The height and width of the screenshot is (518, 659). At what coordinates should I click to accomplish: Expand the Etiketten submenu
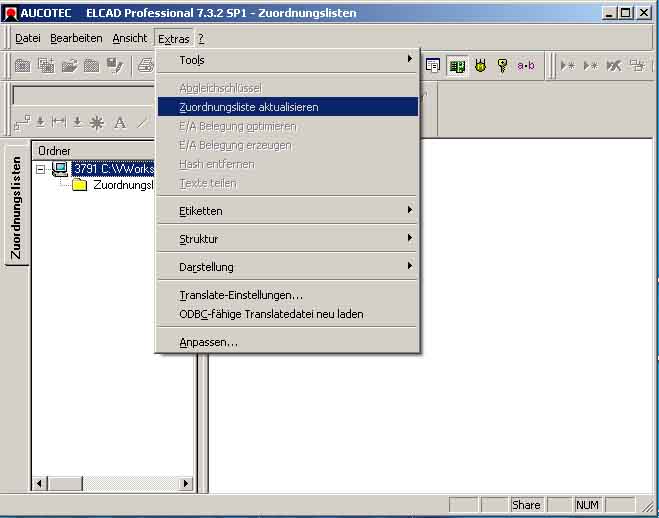point(288,211)
